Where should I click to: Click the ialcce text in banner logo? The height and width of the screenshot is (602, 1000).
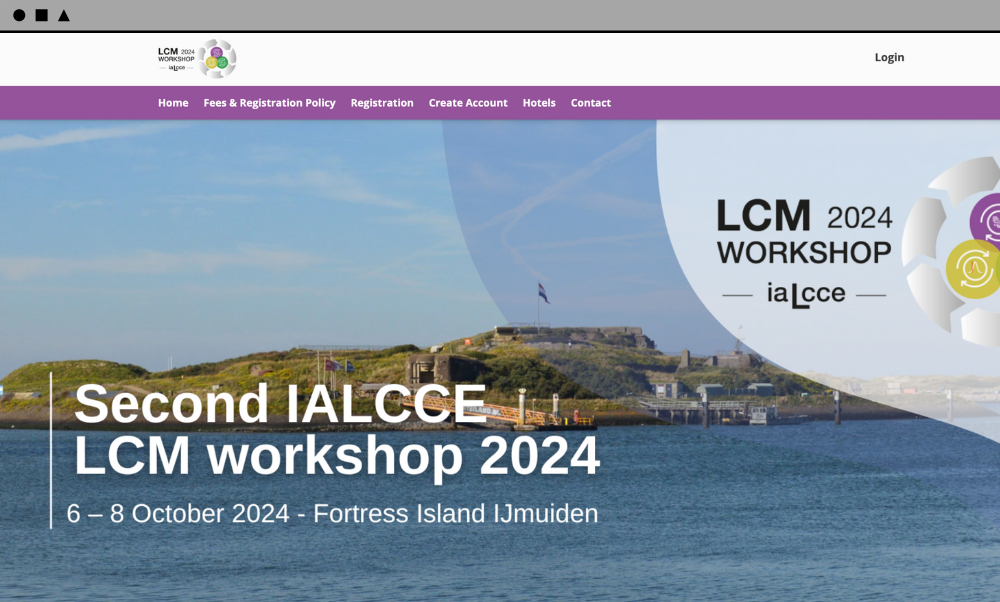[805, 295]
